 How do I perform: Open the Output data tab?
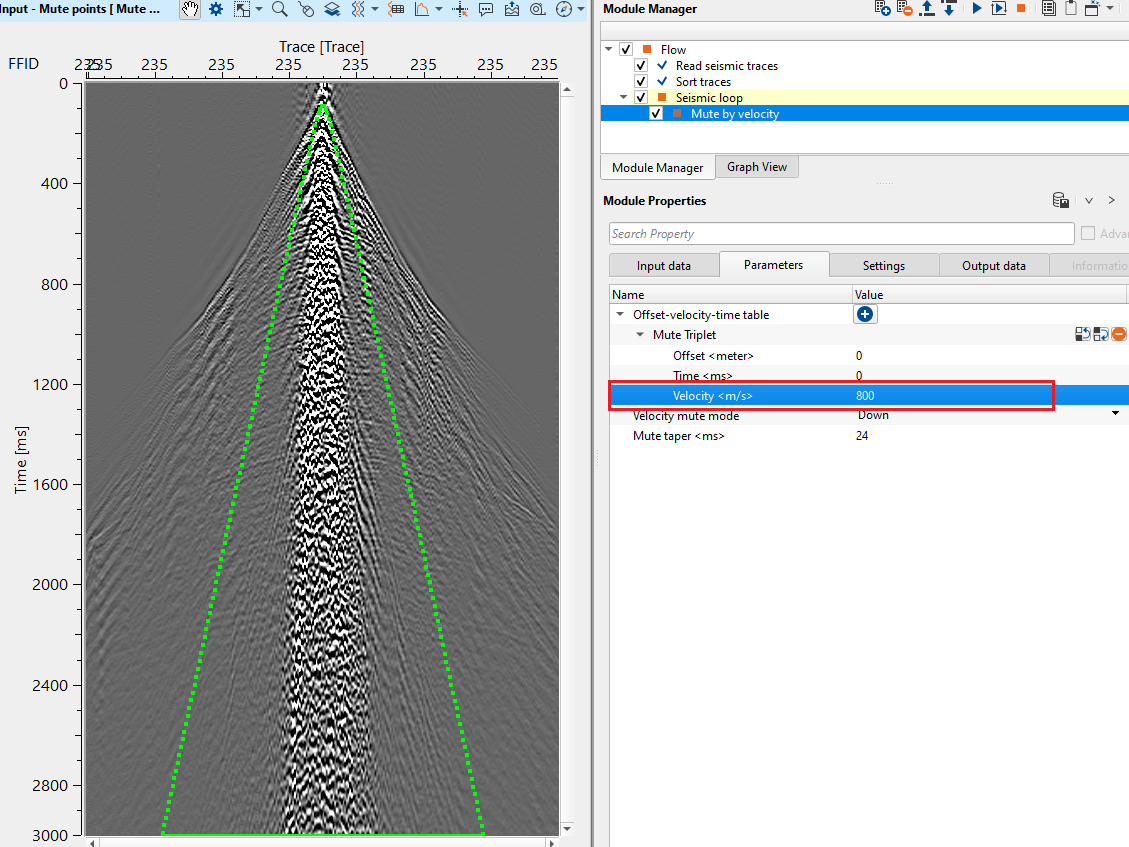[x=993, y=265]
